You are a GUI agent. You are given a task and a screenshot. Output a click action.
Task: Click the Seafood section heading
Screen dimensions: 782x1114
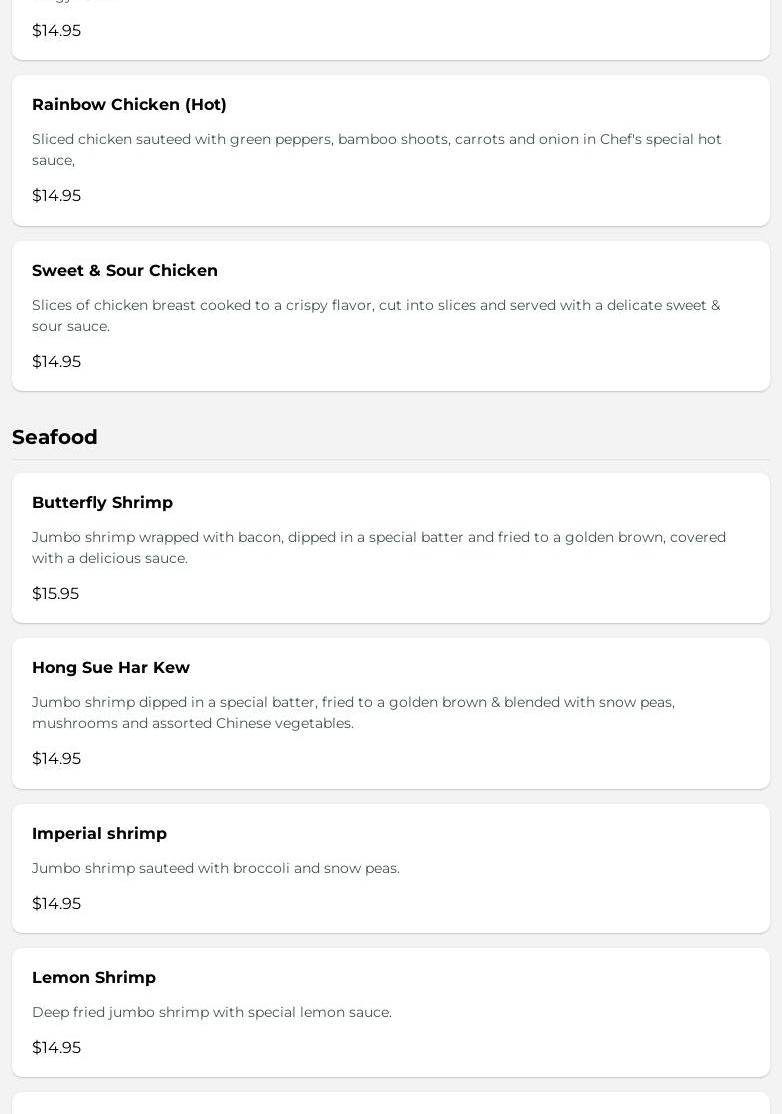(x=55, y=437)
